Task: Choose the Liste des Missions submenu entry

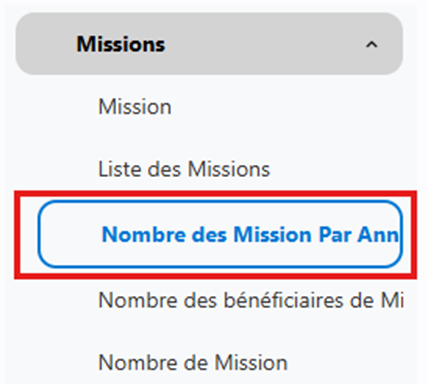Action: click(184, 169)
